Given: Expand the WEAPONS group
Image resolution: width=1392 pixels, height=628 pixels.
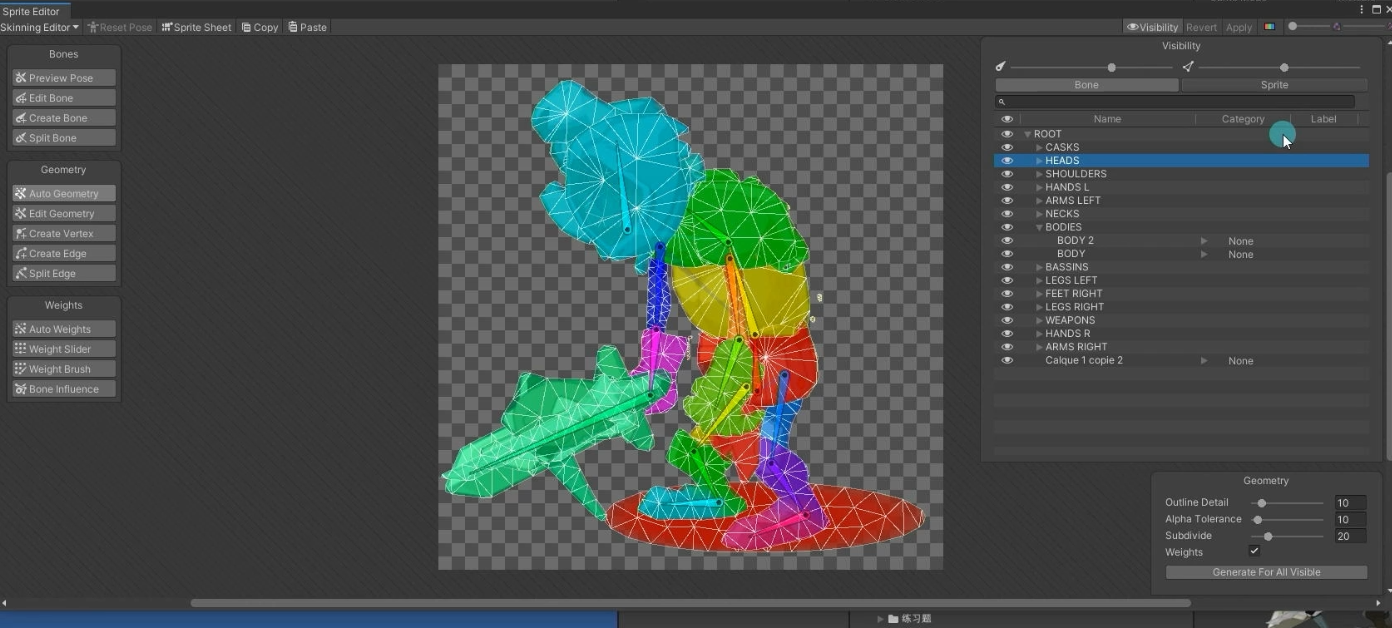Looking at the screenshot, I should click(x=1039, y=320).
